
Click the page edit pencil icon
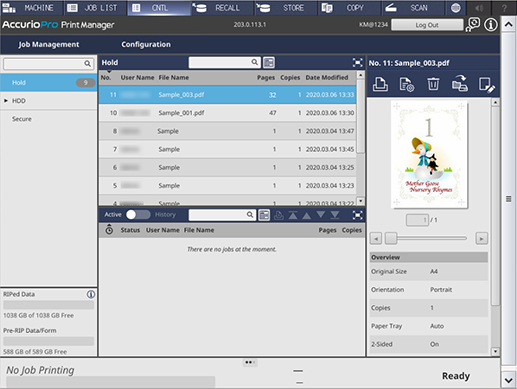coord(487,85)
